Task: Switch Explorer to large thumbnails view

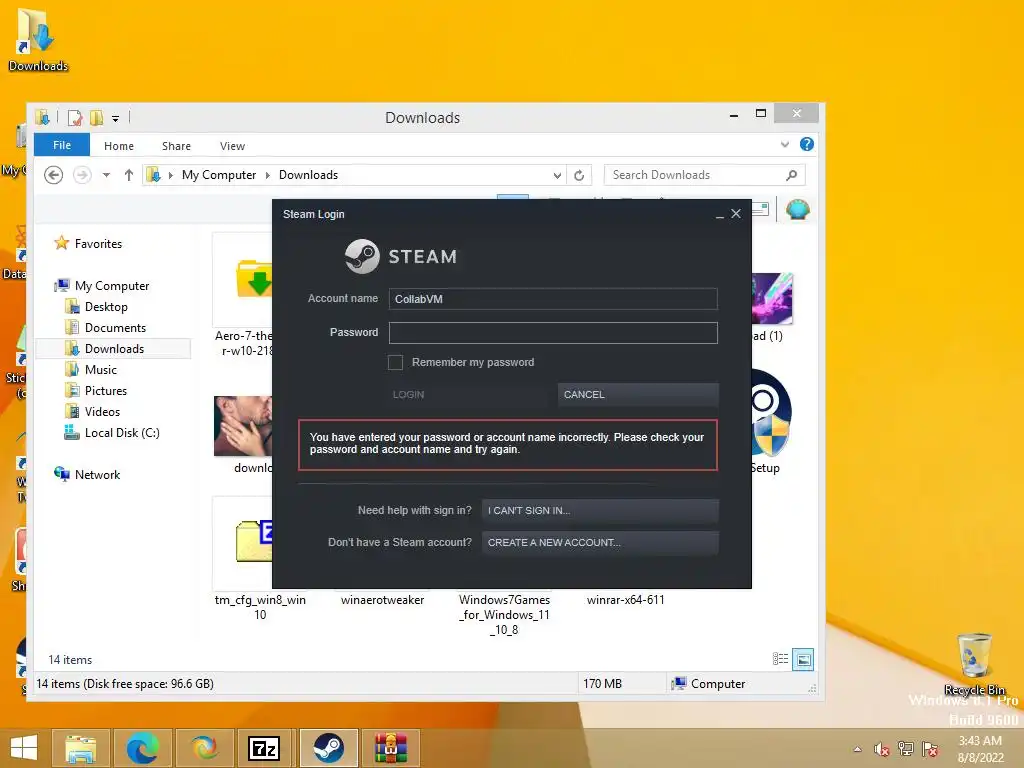Action: pos(803,660)
